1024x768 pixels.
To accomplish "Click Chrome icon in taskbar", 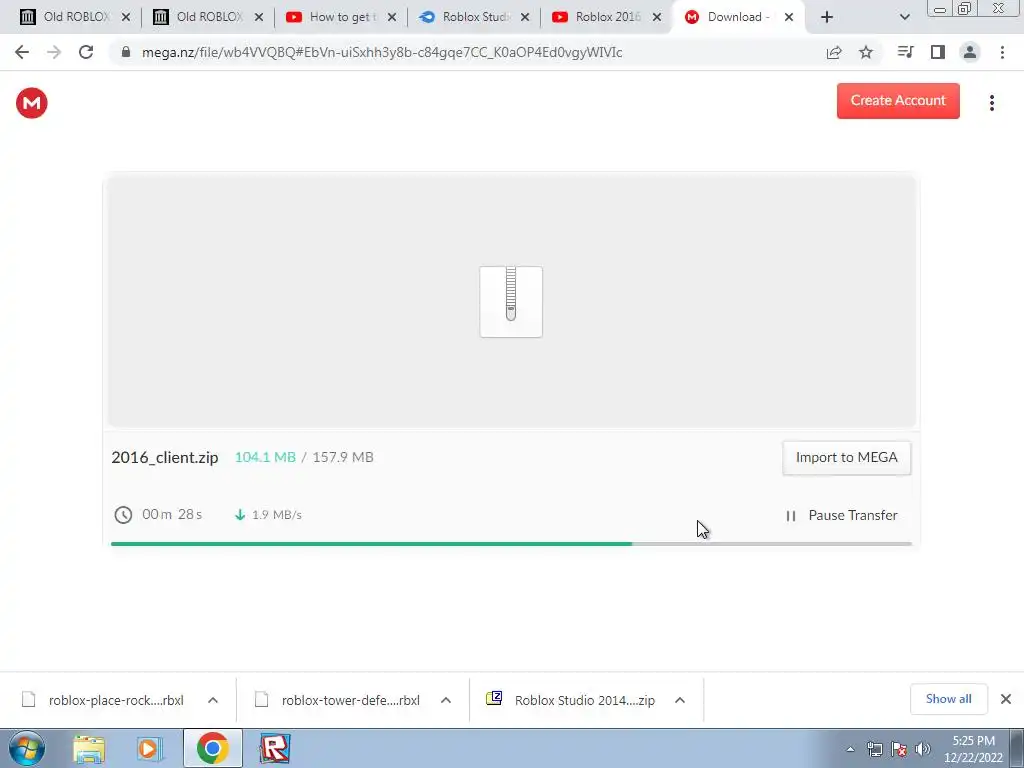I will tap(212, 748).
